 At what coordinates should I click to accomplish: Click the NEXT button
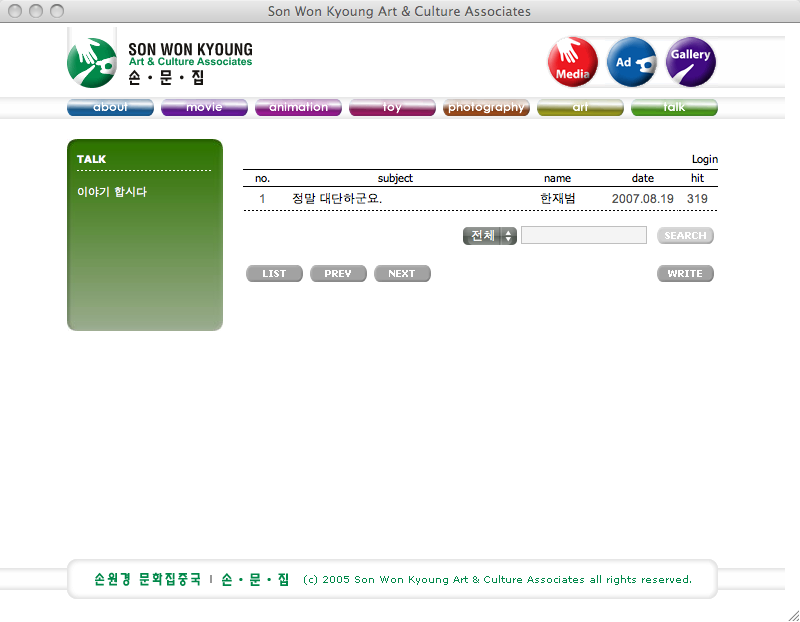402,274
